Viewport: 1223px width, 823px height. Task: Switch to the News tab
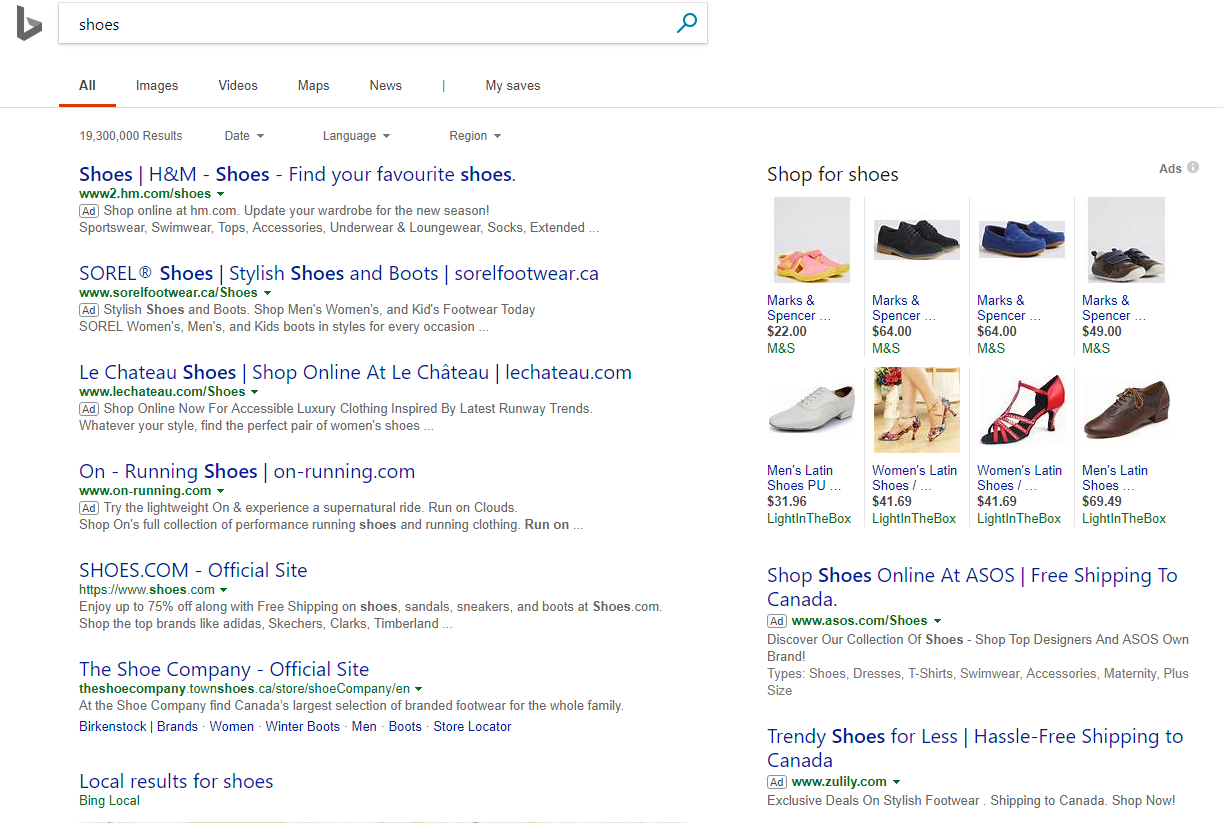click(x=385, y=86)
